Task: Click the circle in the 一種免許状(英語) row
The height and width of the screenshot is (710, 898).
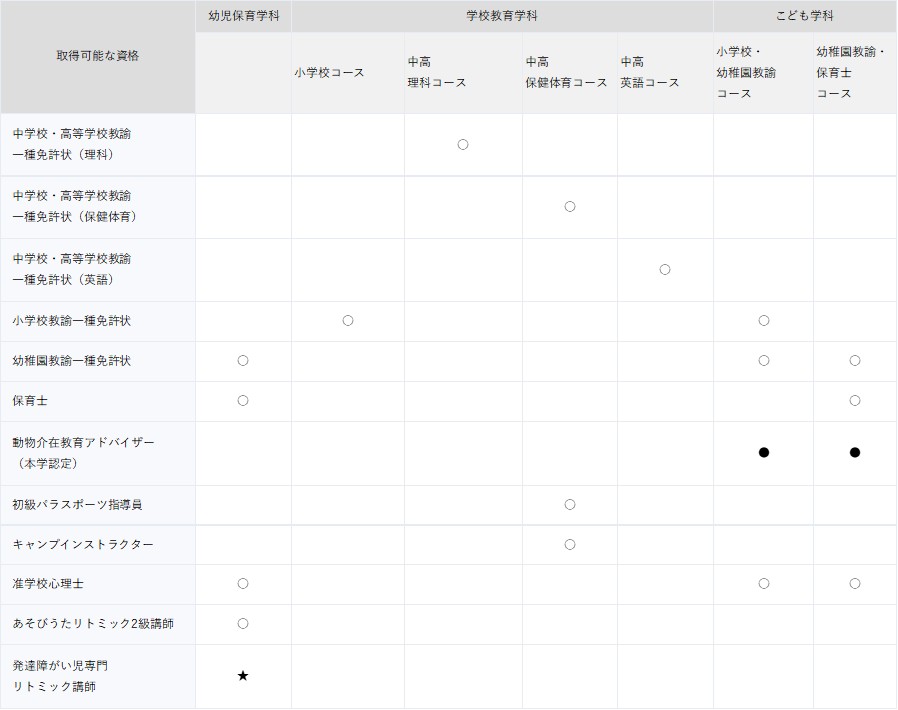Action: point(665,269)
